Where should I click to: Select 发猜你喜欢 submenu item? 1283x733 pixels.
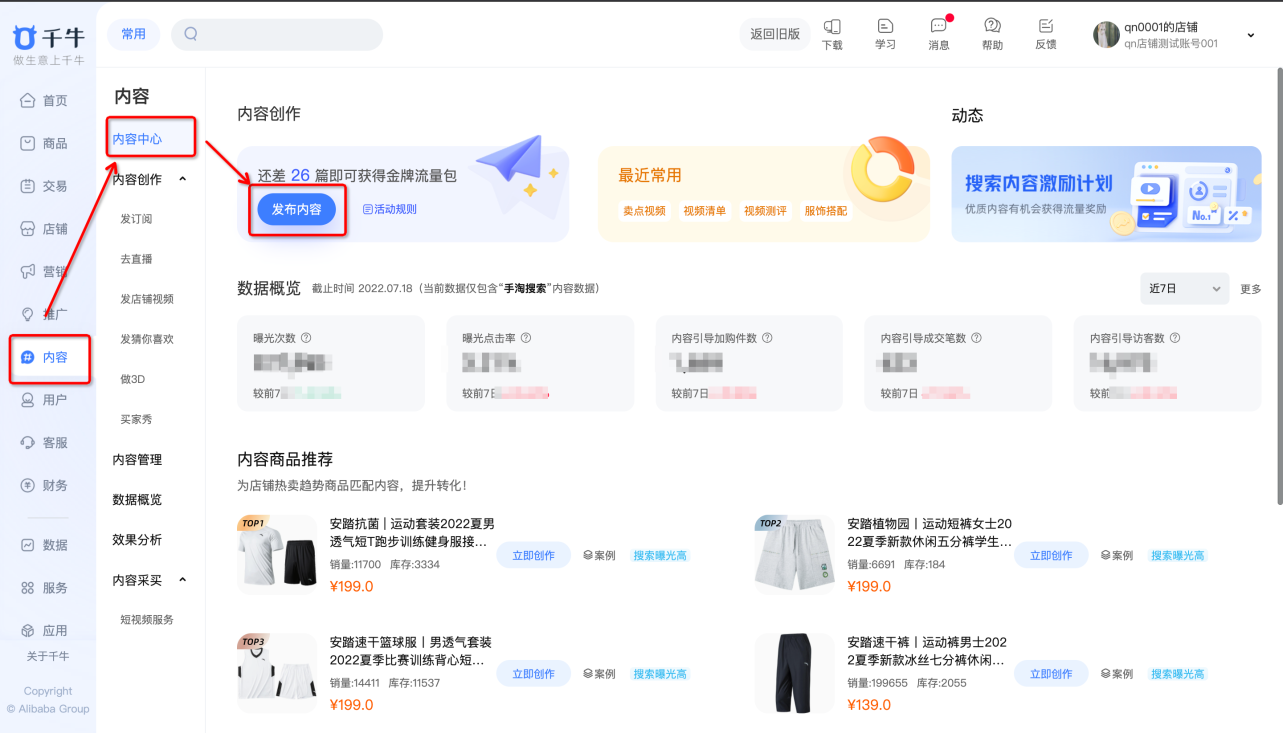(147, 339)
